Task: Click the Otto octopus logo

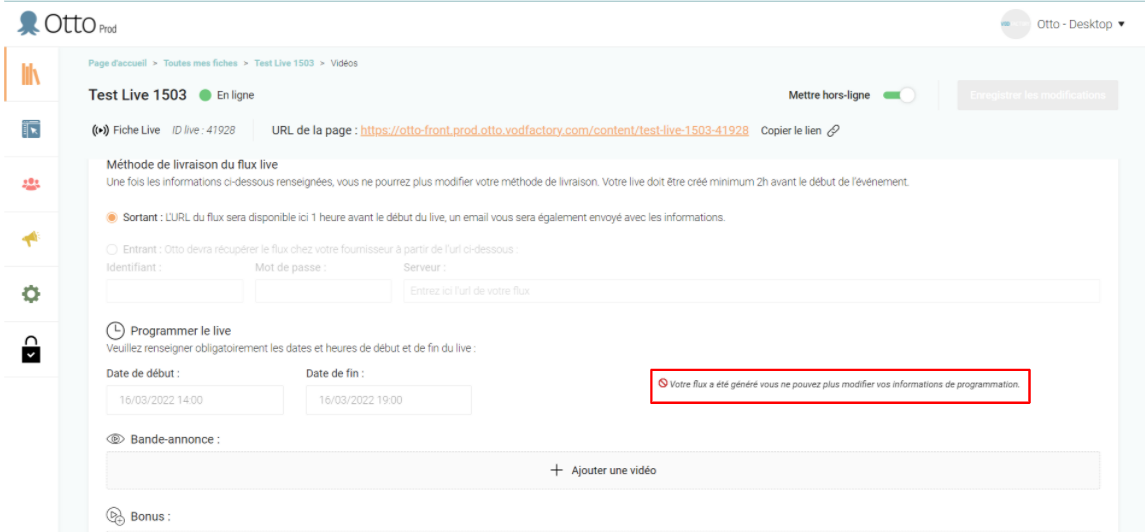Action: pos(28,23)
